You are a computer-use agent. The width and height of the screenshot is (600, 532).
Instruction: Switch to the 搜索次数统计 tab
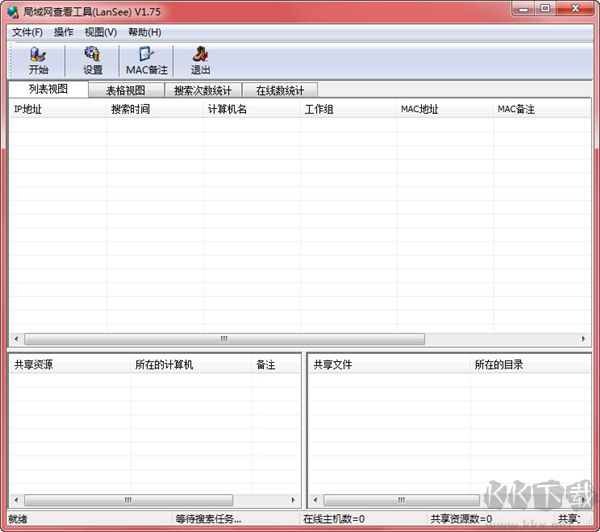point(203,91)
